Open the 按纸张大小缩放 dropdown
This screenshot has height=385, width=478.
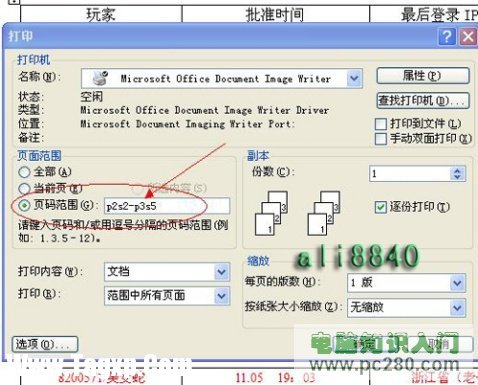pyautogui.click(x=457, y=307)
